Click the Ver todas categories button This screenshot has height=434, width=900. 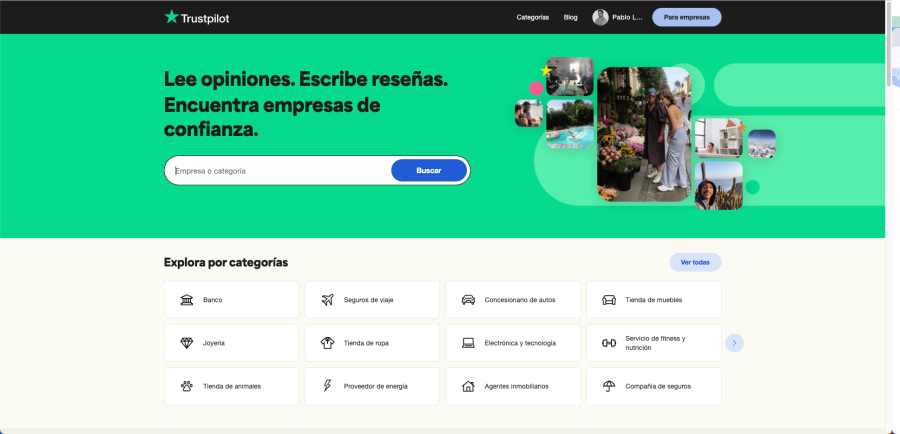click(x=695, y=262)
